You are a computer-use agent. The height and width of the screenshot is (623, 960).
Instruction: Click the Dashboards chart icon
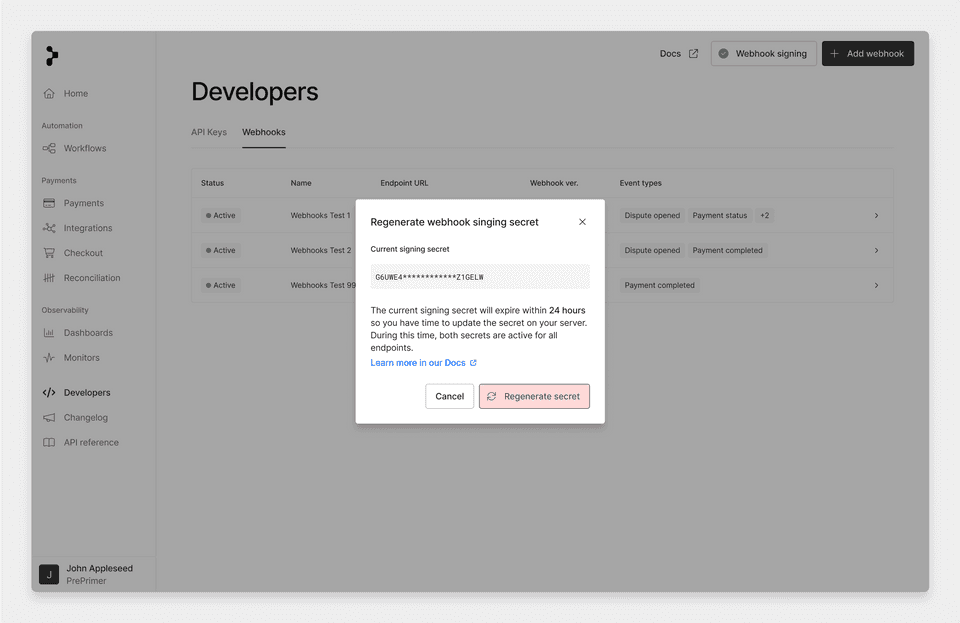49,333
